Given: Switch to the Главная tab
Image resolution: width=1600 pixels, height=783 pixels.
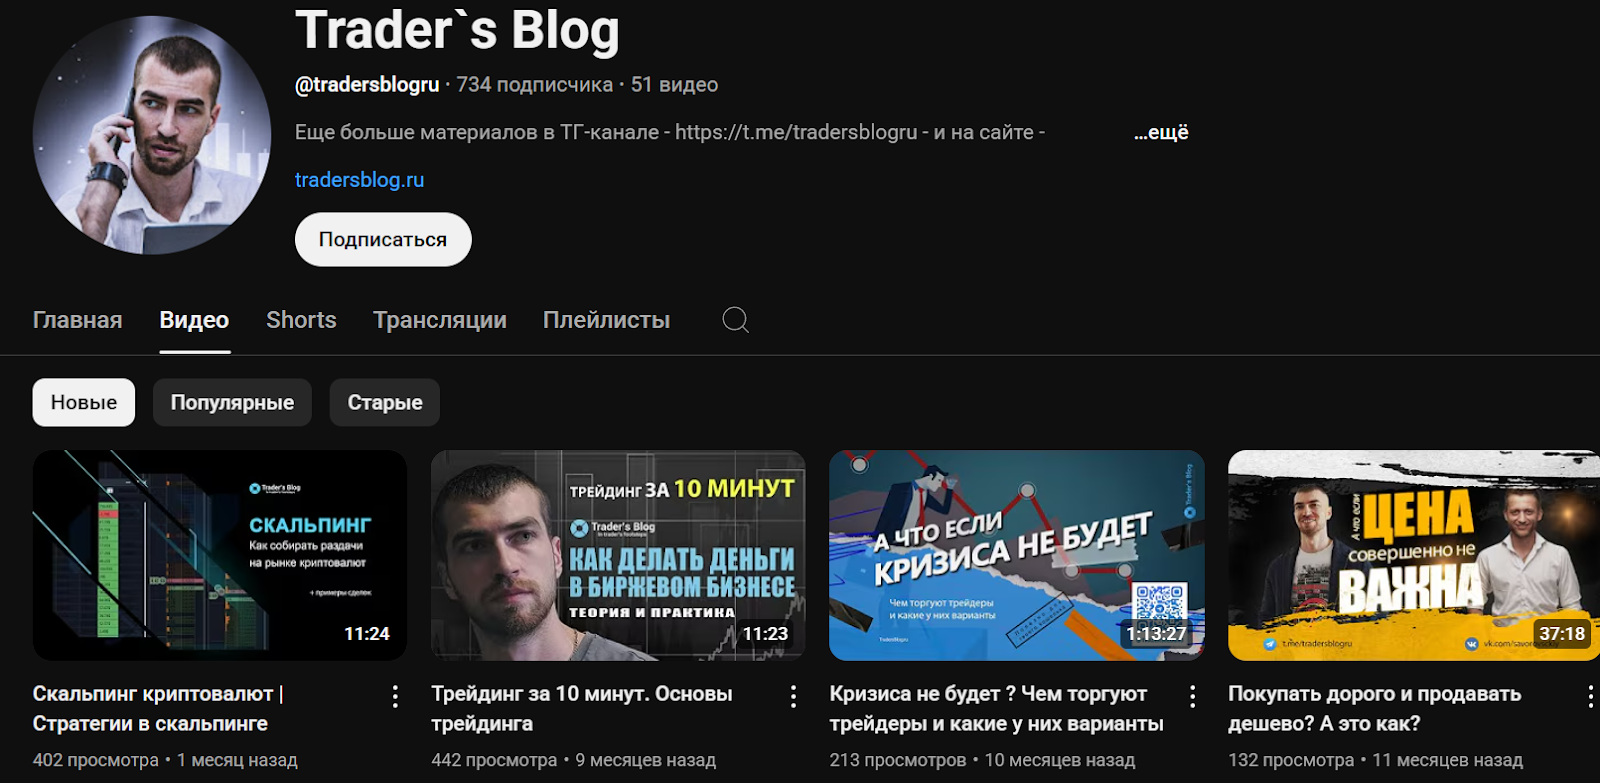Looking at the screenshot, I should pos(78,320).
